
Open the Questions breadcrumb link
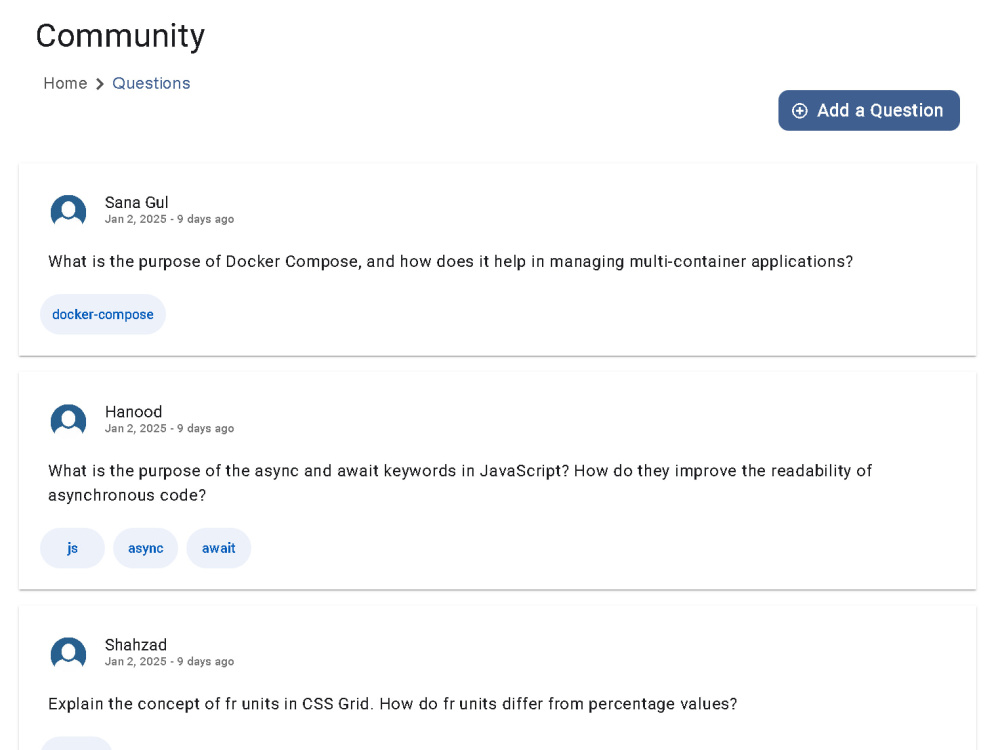tap(151, 84)
